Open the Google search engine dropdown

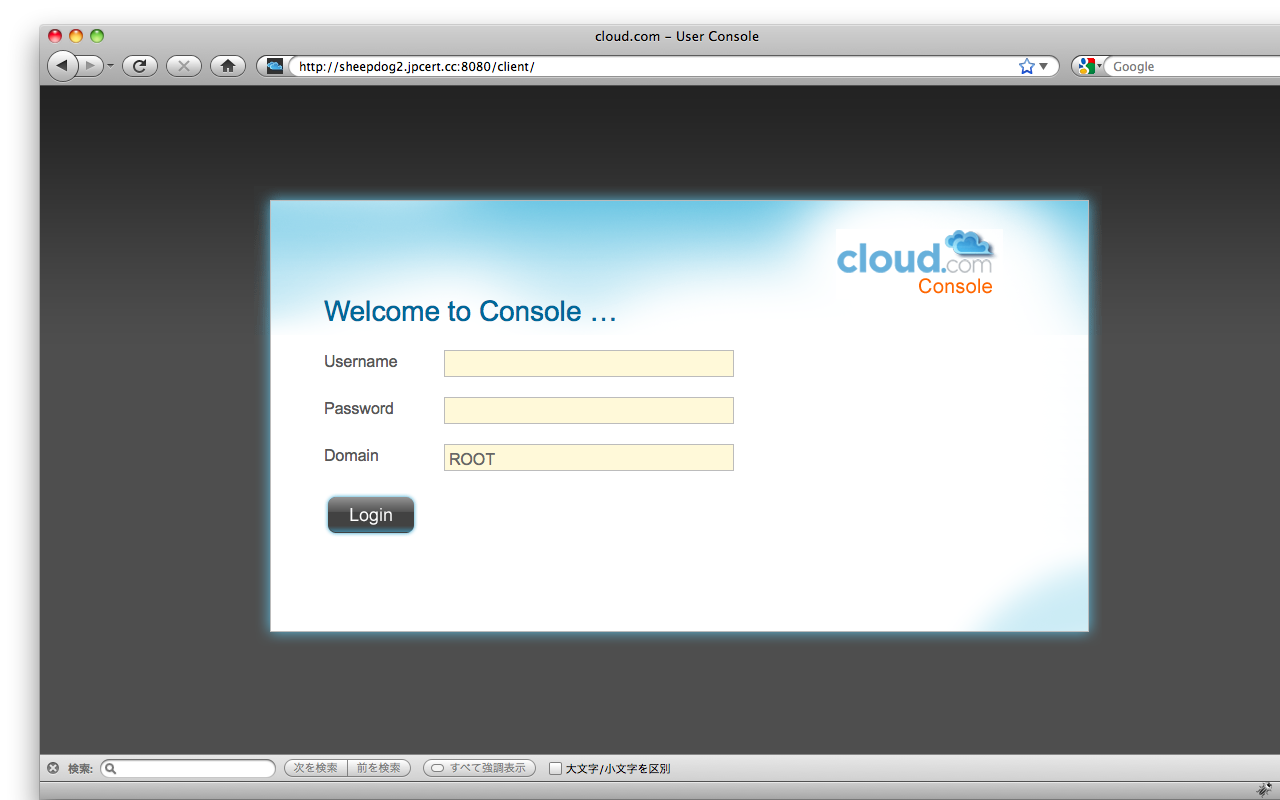1088,66
